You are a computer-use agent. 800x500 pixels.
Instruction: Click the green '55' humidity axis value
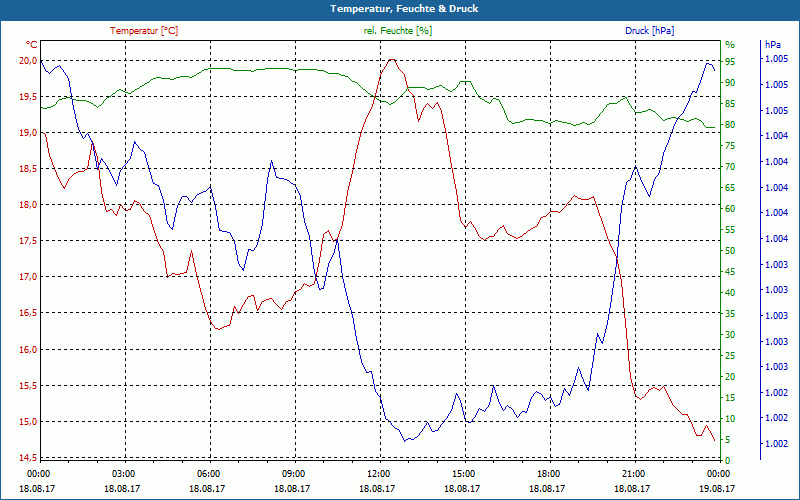pyautogui.click(x=730, y=230)
